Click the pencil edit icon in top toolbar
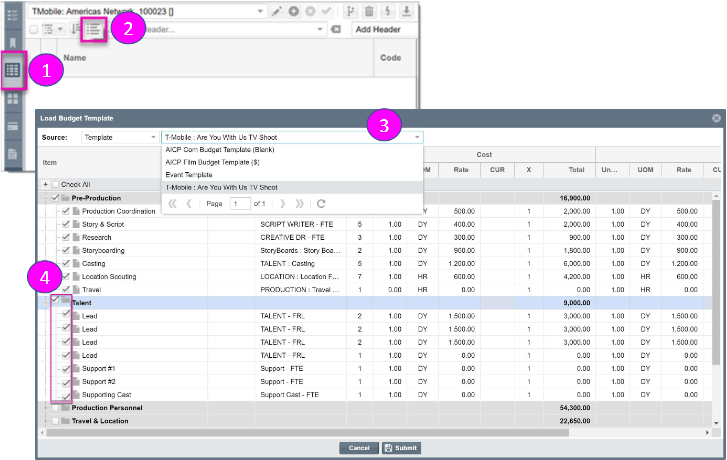The height and width of the screenshot is (460, 727). coord(277,11)
